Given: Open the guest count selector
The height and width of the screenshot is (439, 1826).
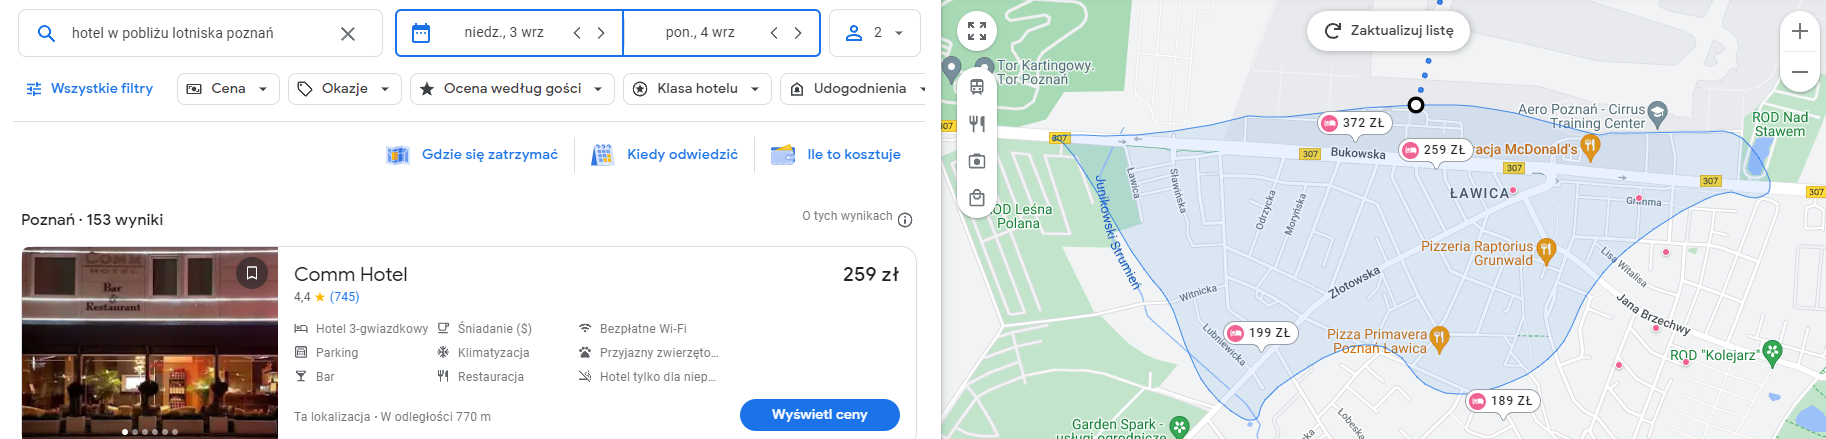Looking at the screenshot, I should click(x=875, y=33).
